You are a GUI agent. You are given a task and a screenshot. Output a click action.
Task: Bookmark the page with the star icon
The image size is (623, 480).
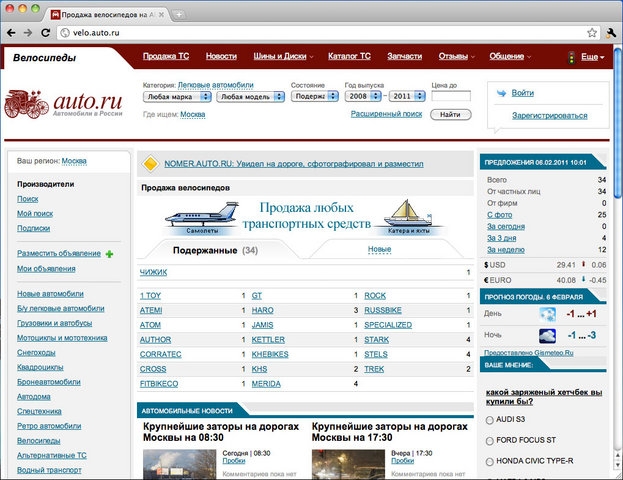[592, 33]
